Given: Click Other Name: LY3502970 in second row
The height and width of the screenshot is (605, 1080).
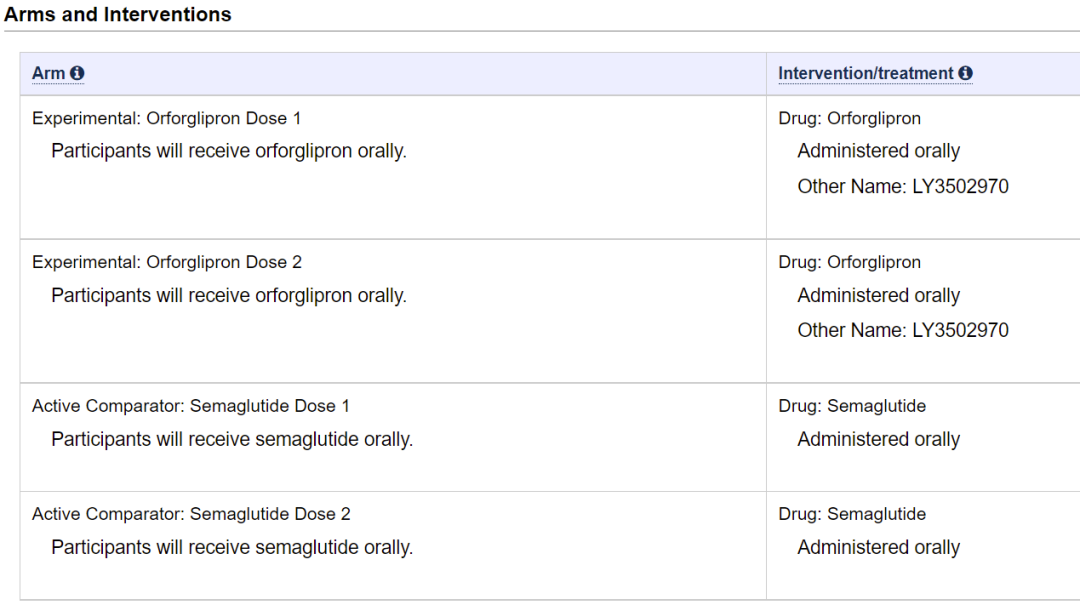Looking at the screenshot, I should (x=903, y=331).
